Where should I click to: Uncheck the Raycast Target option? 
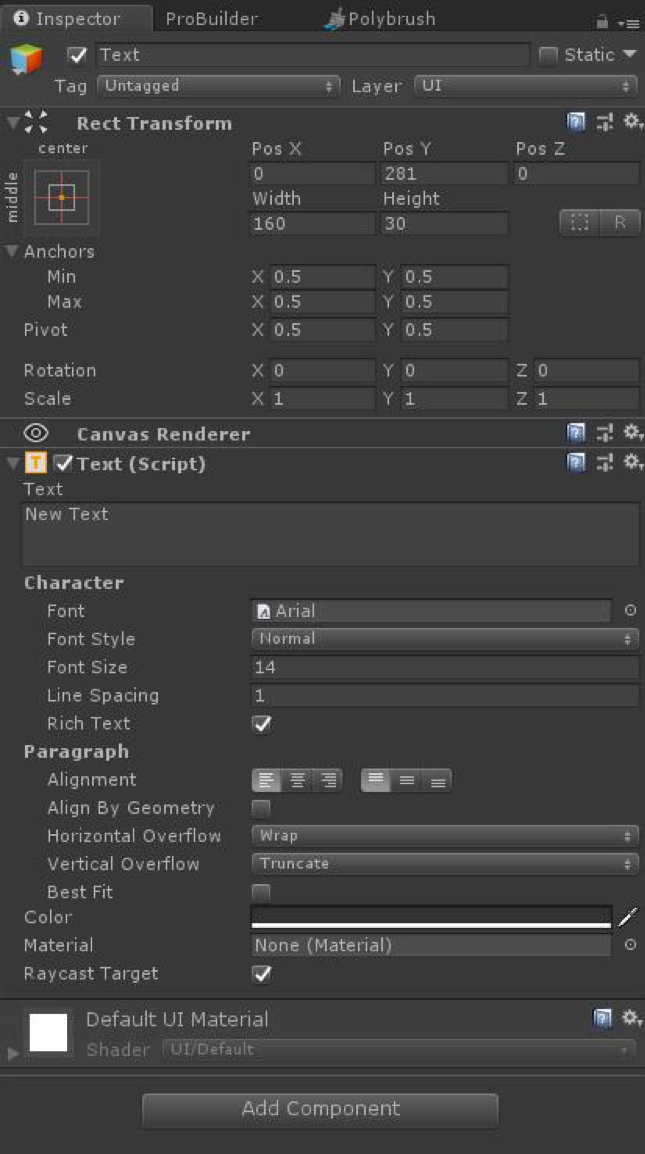tap(260, 973)
